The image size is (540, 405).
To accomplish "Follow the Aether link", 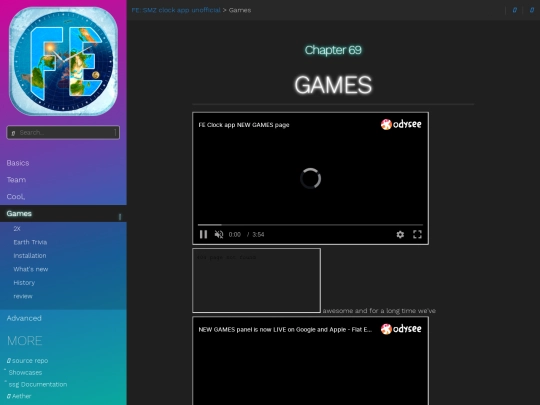I will point(19,396).
